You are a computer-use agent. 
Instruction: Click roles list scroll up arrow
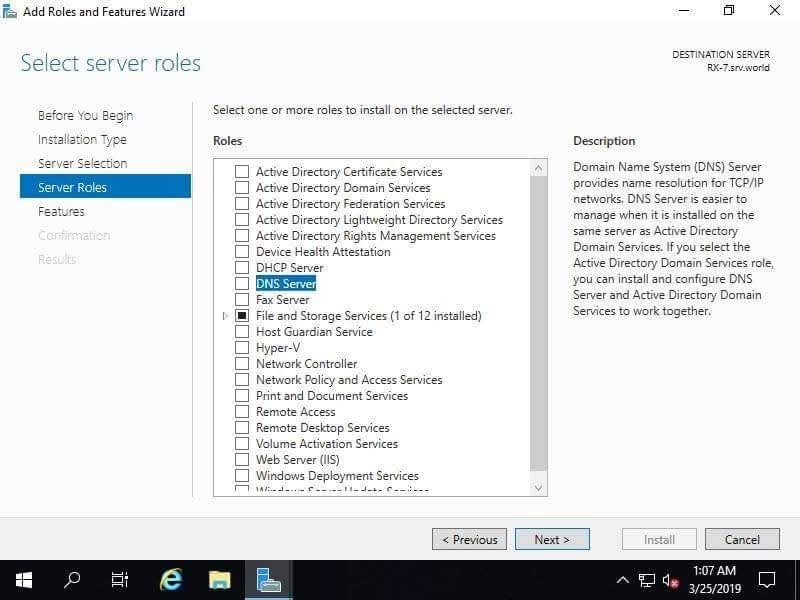click(538, 168)
